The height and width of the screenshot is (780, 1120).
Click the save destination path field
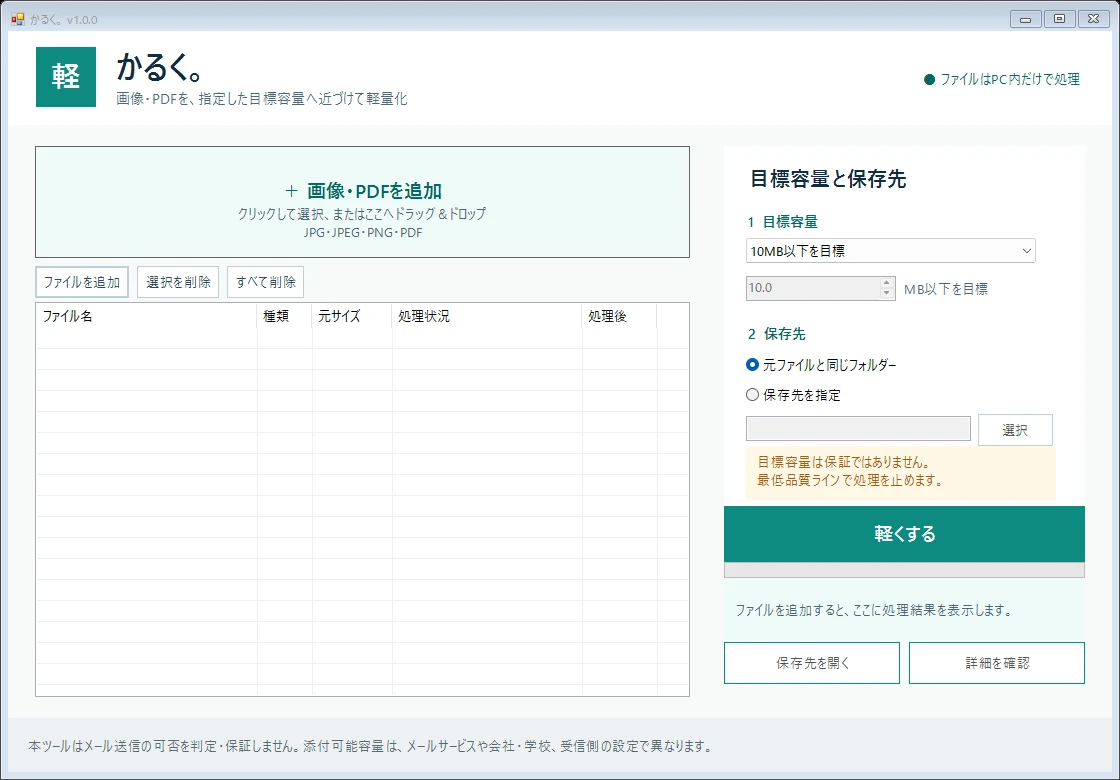pos(858,429)
